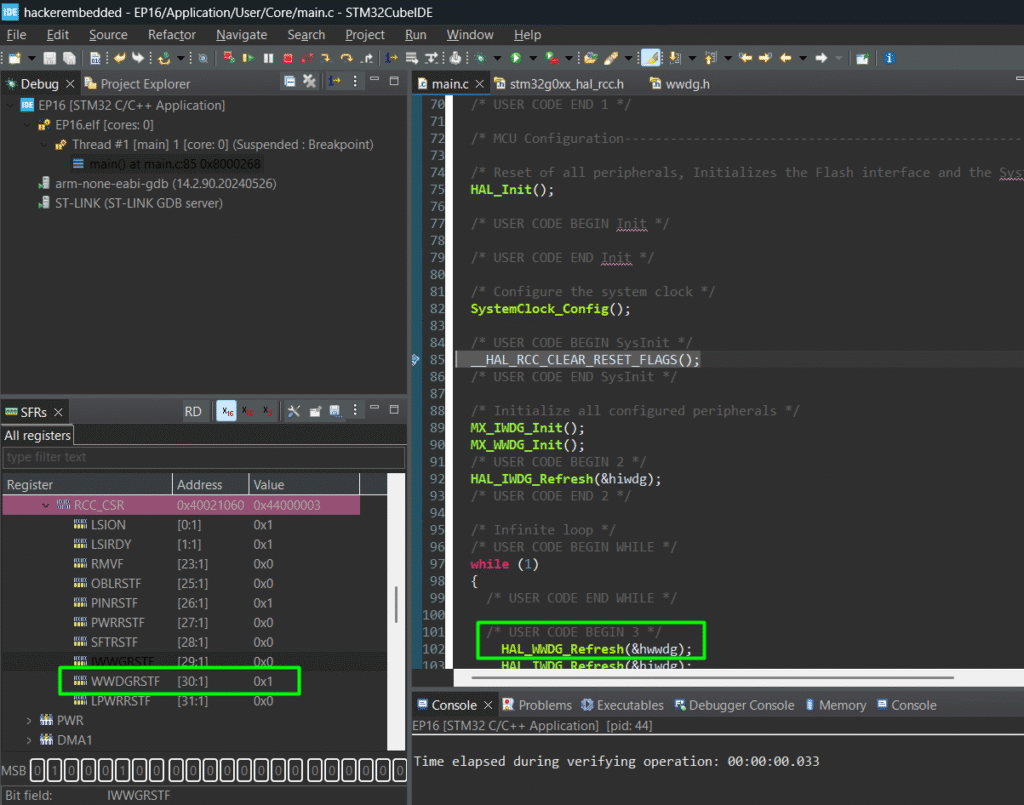Open SFRs settings wrench icon

(293, 411)
